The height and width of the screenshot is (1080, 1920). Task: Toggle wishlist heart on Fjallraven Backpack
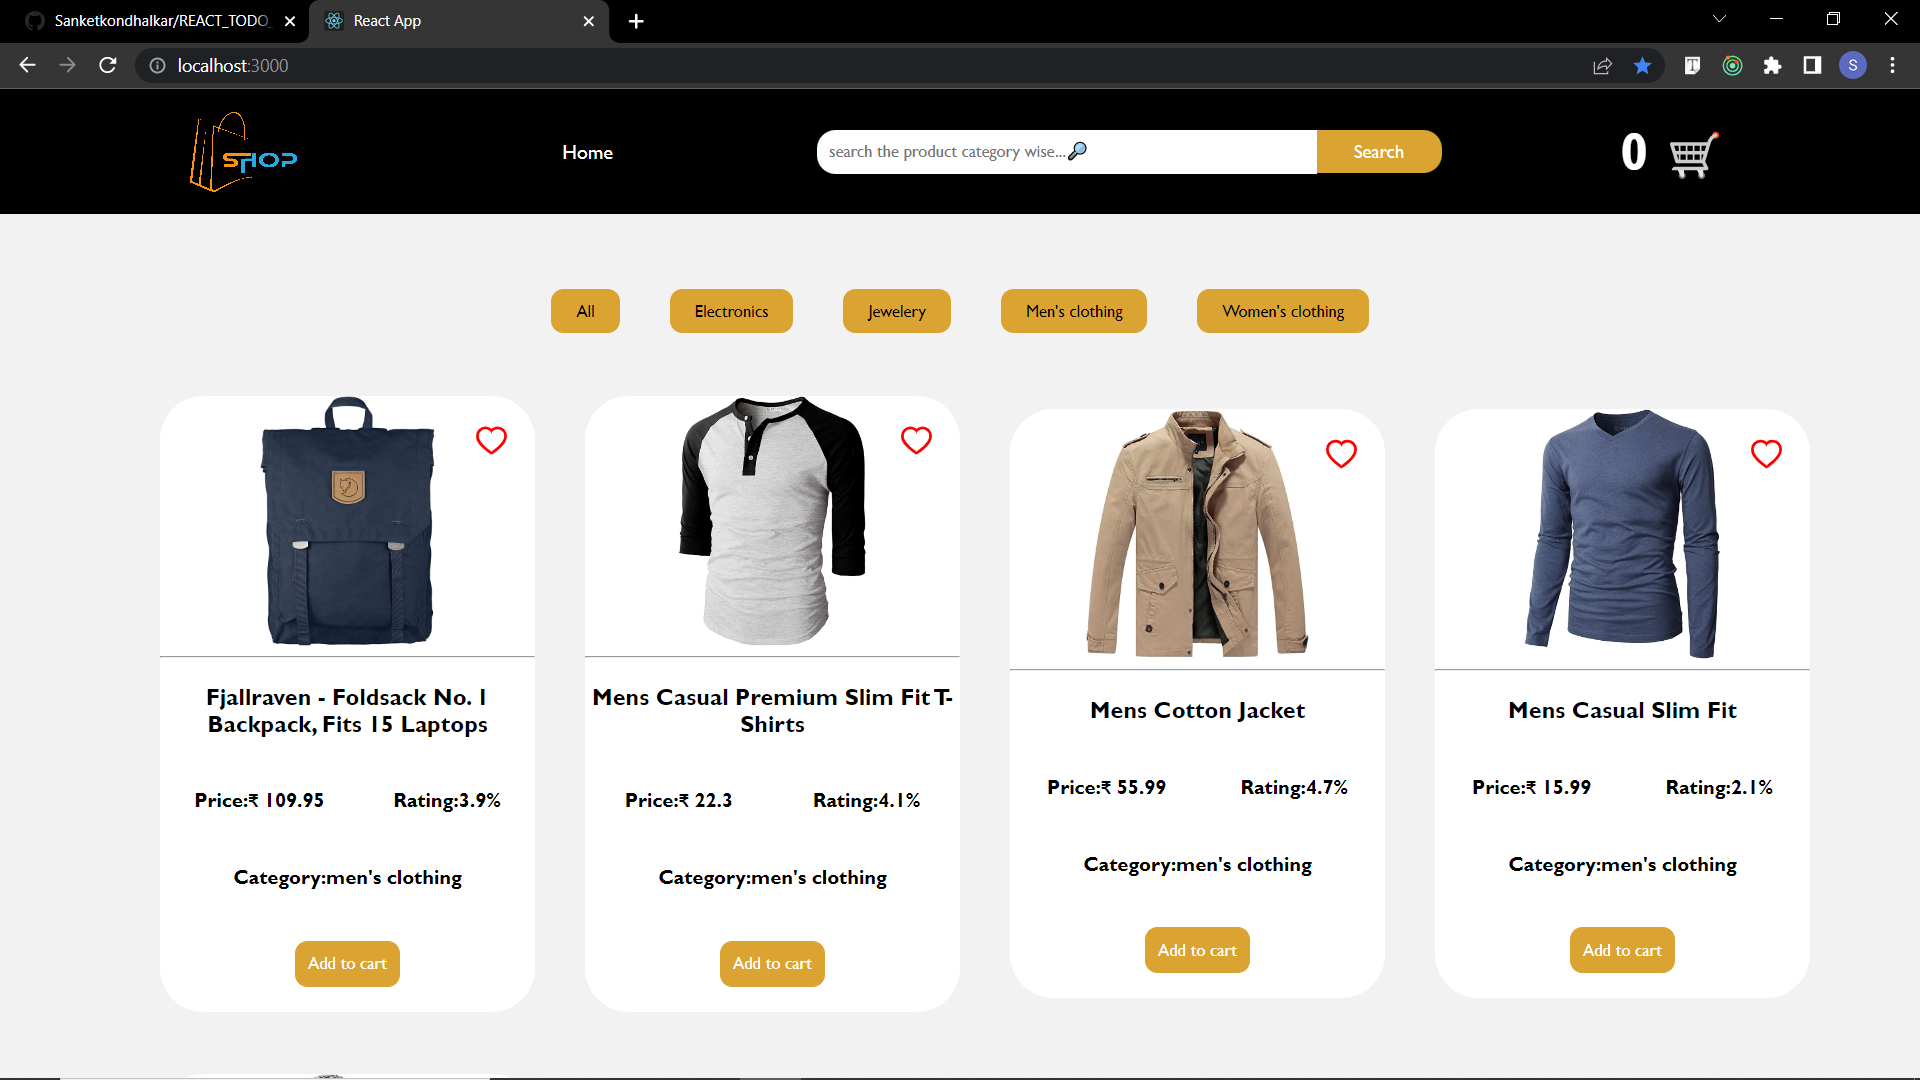[491, 440]
